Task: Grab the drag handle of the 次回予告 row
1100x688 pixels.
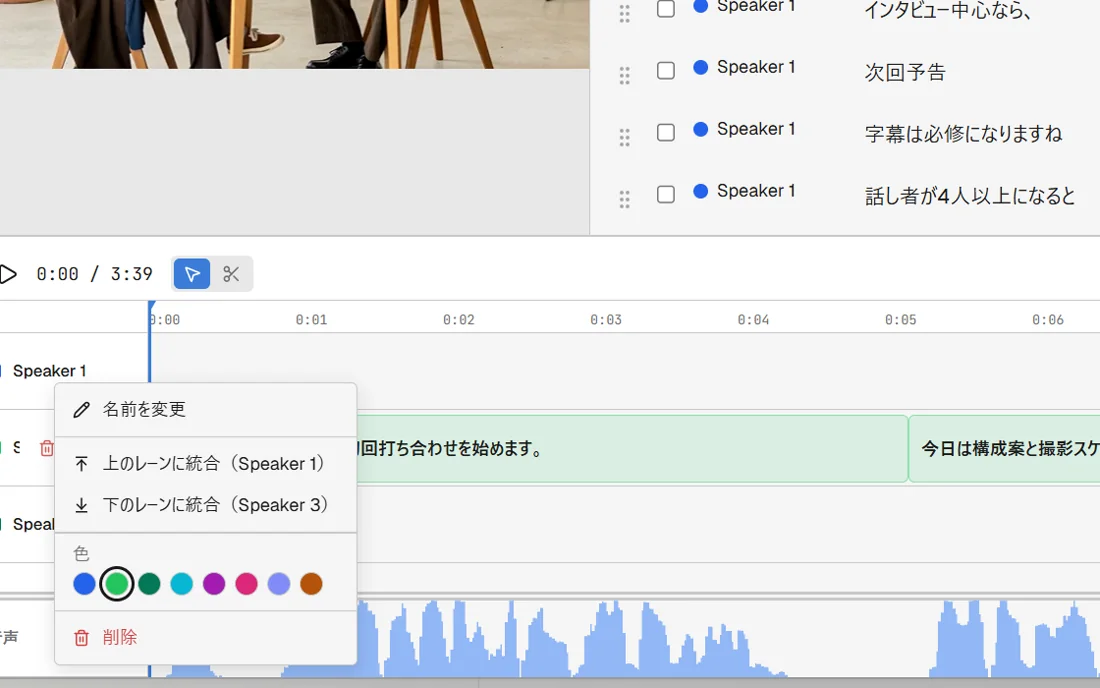Action: [624, 75]
